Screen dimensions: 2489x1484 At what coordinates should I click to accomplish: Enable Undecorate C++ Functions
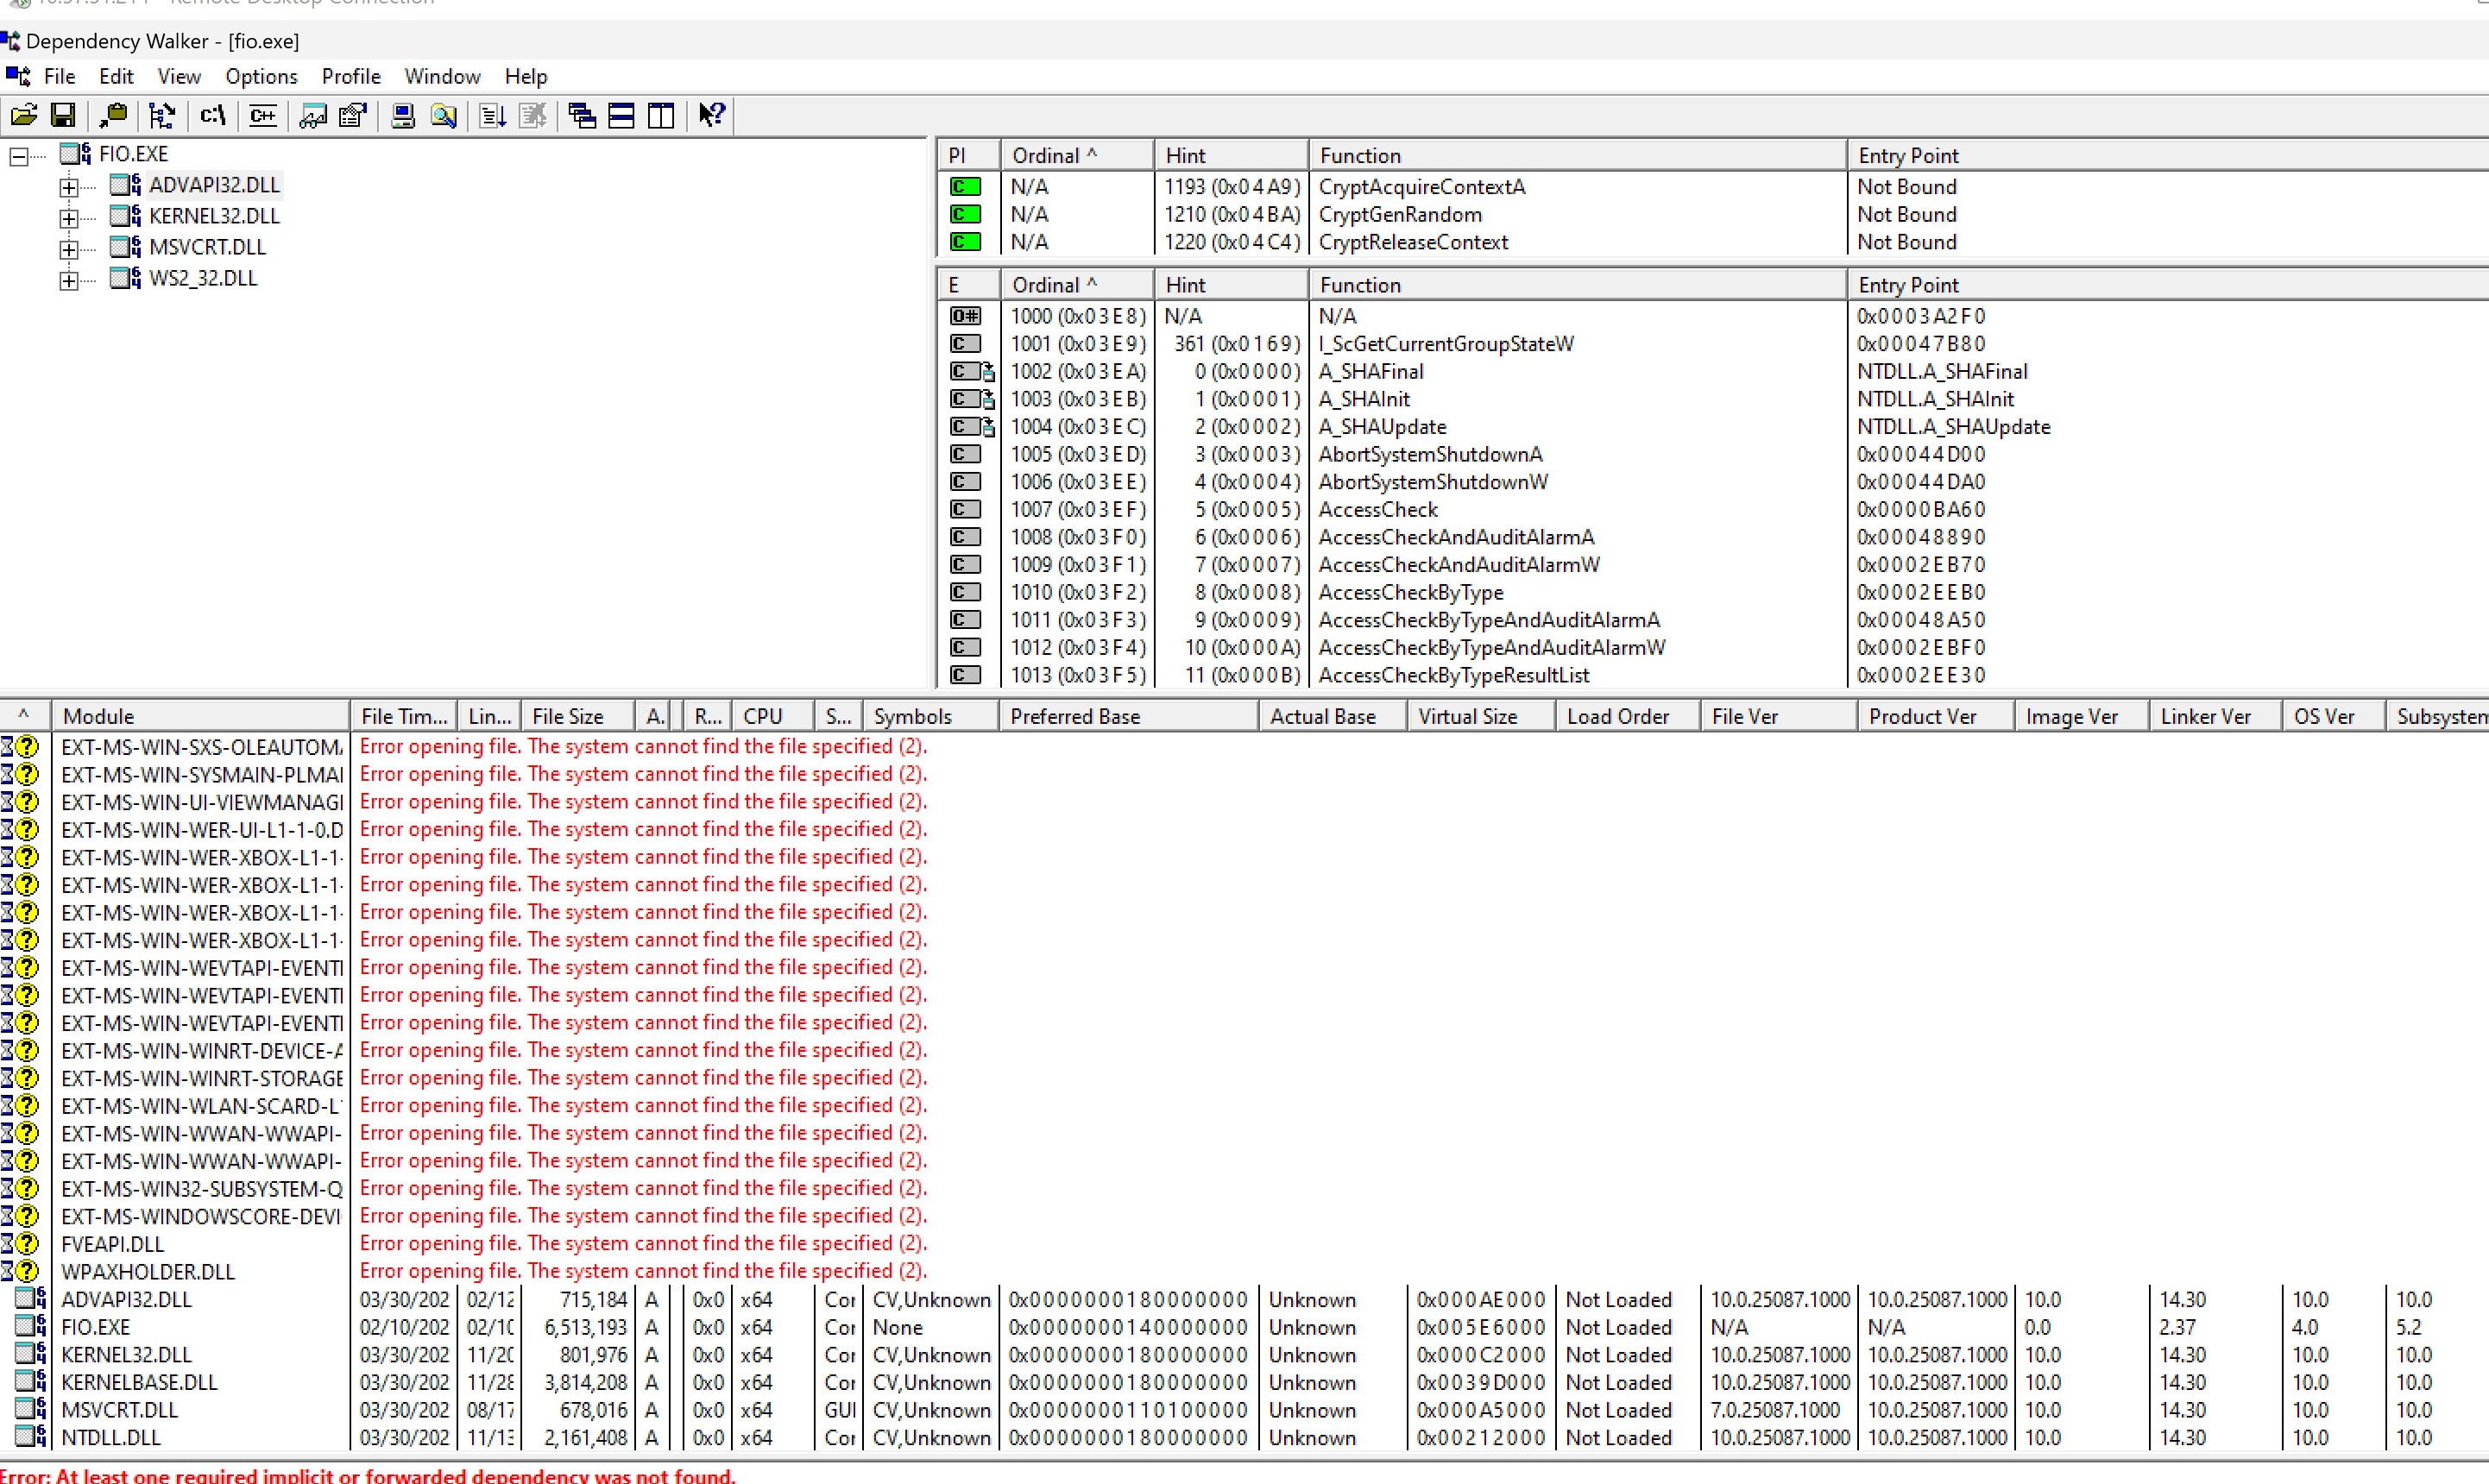[262, 115]
